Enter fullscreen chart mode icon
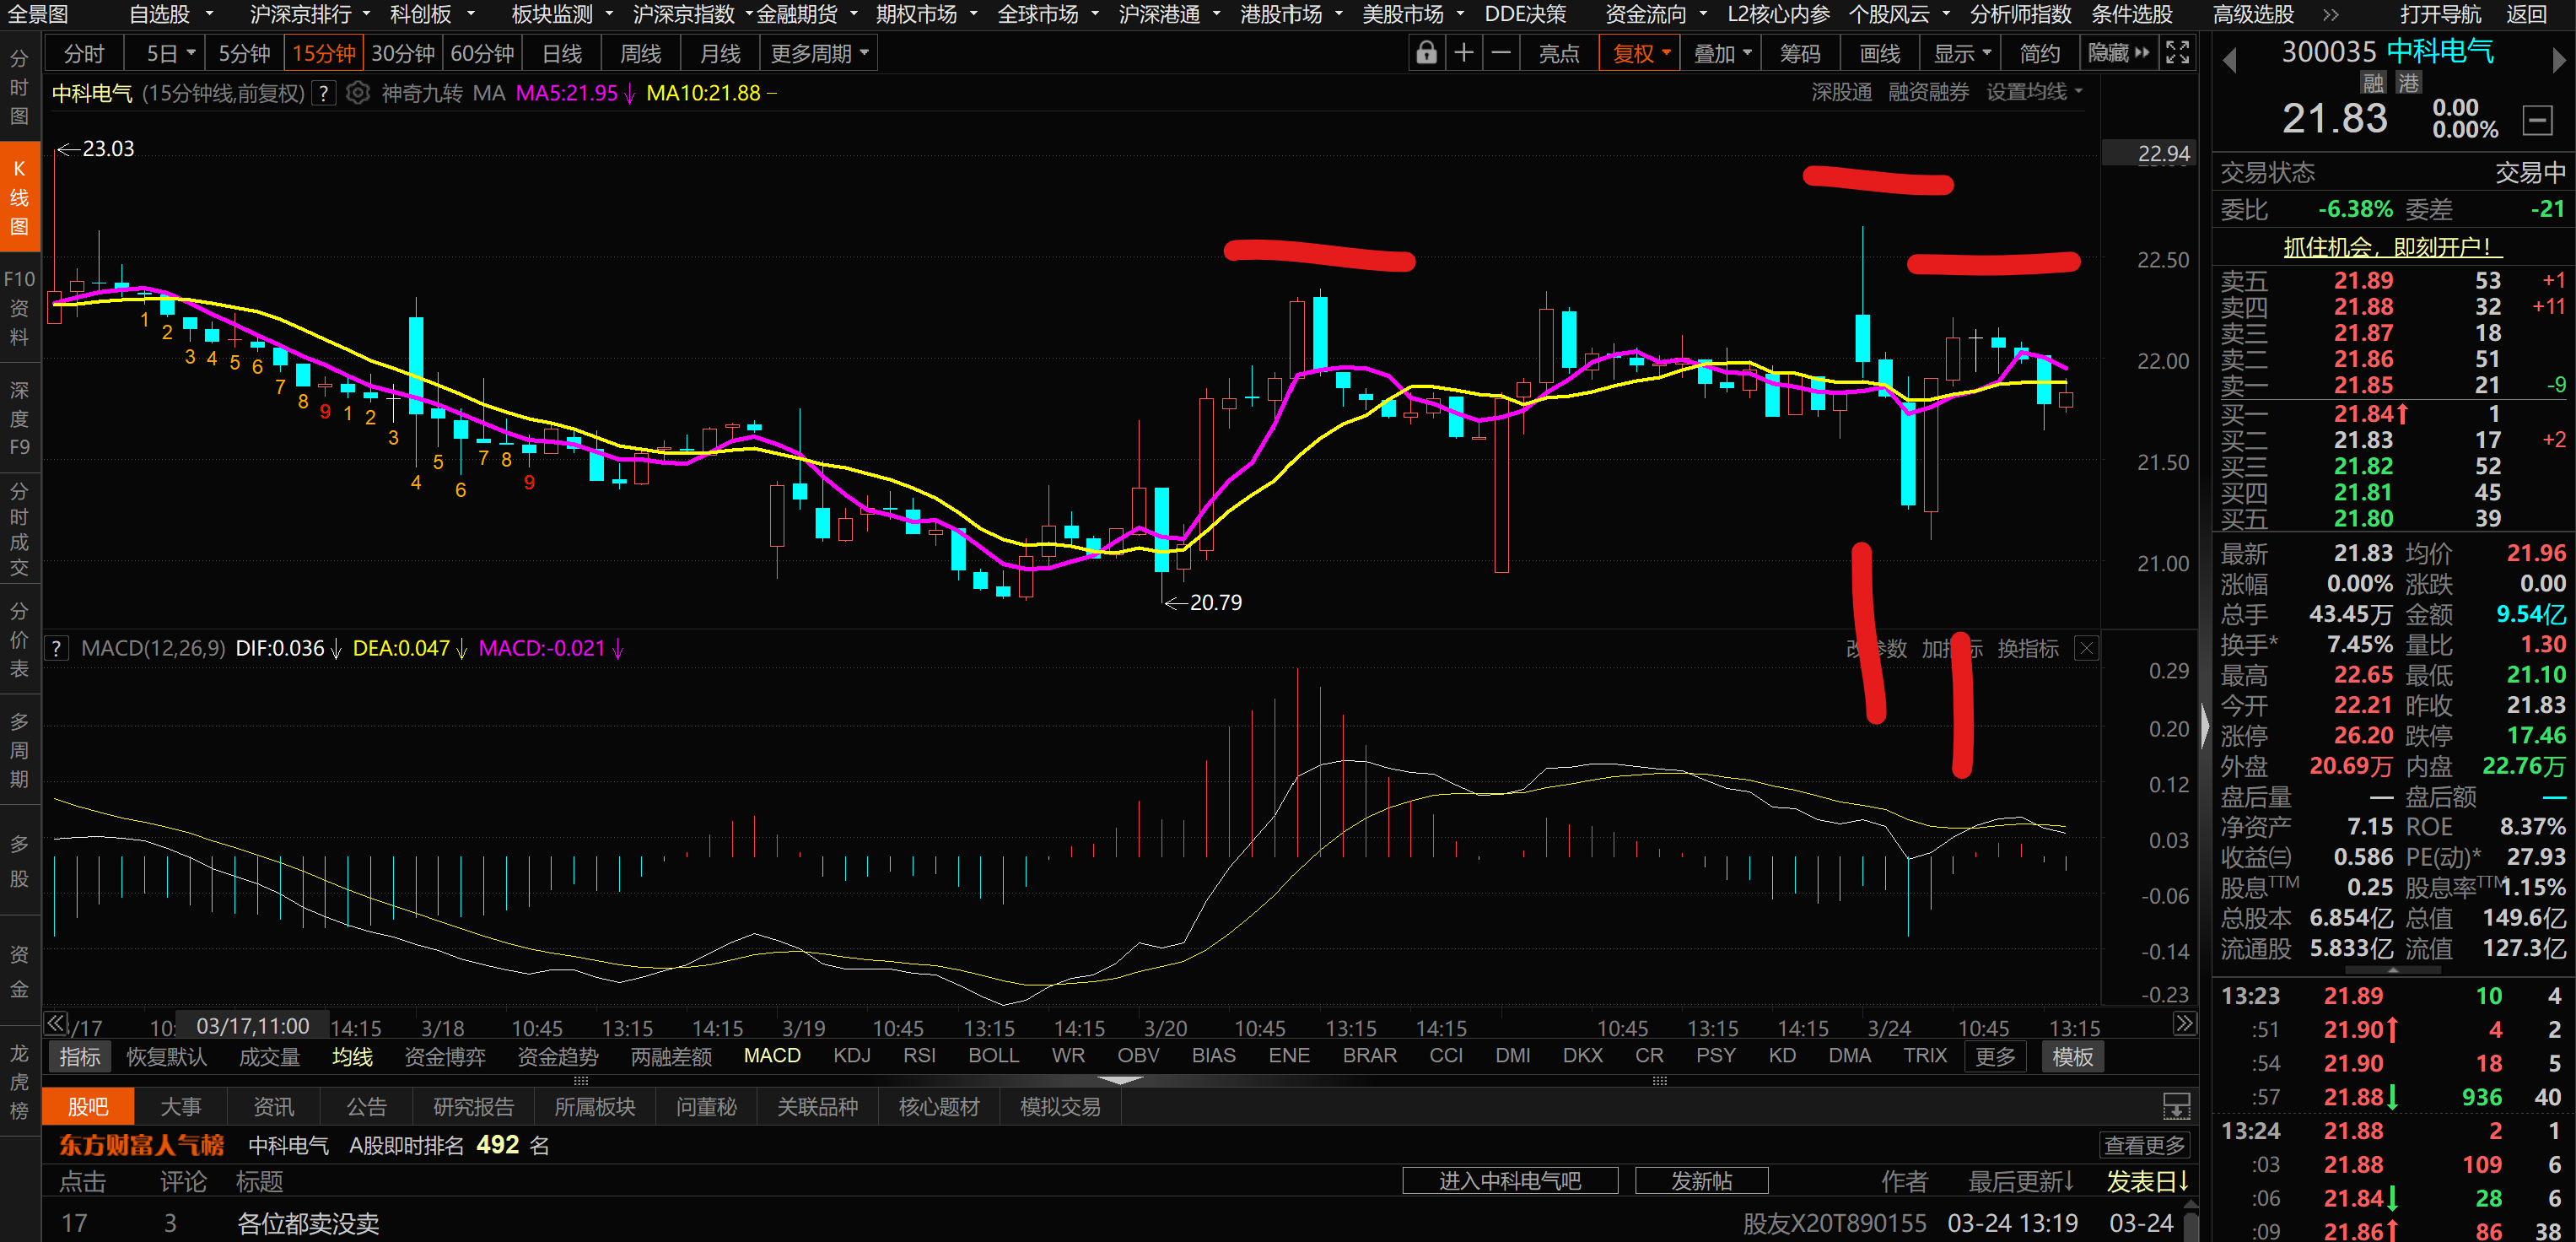The width and height of the screenshot is (2576, 1242). [x=2177, y=53]
